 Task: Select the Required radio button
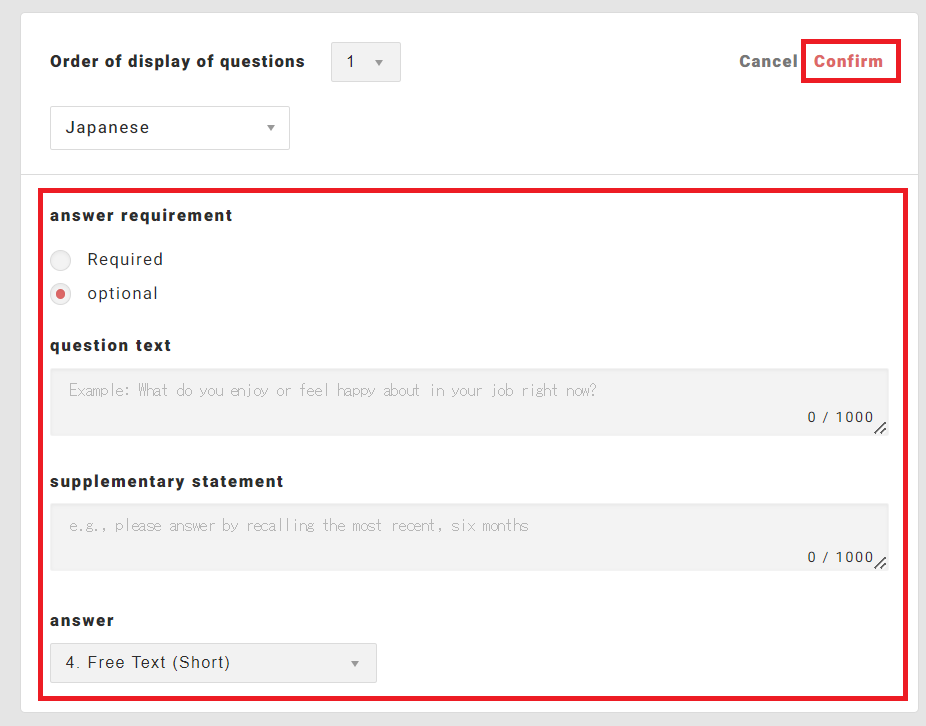coord(61,260)
